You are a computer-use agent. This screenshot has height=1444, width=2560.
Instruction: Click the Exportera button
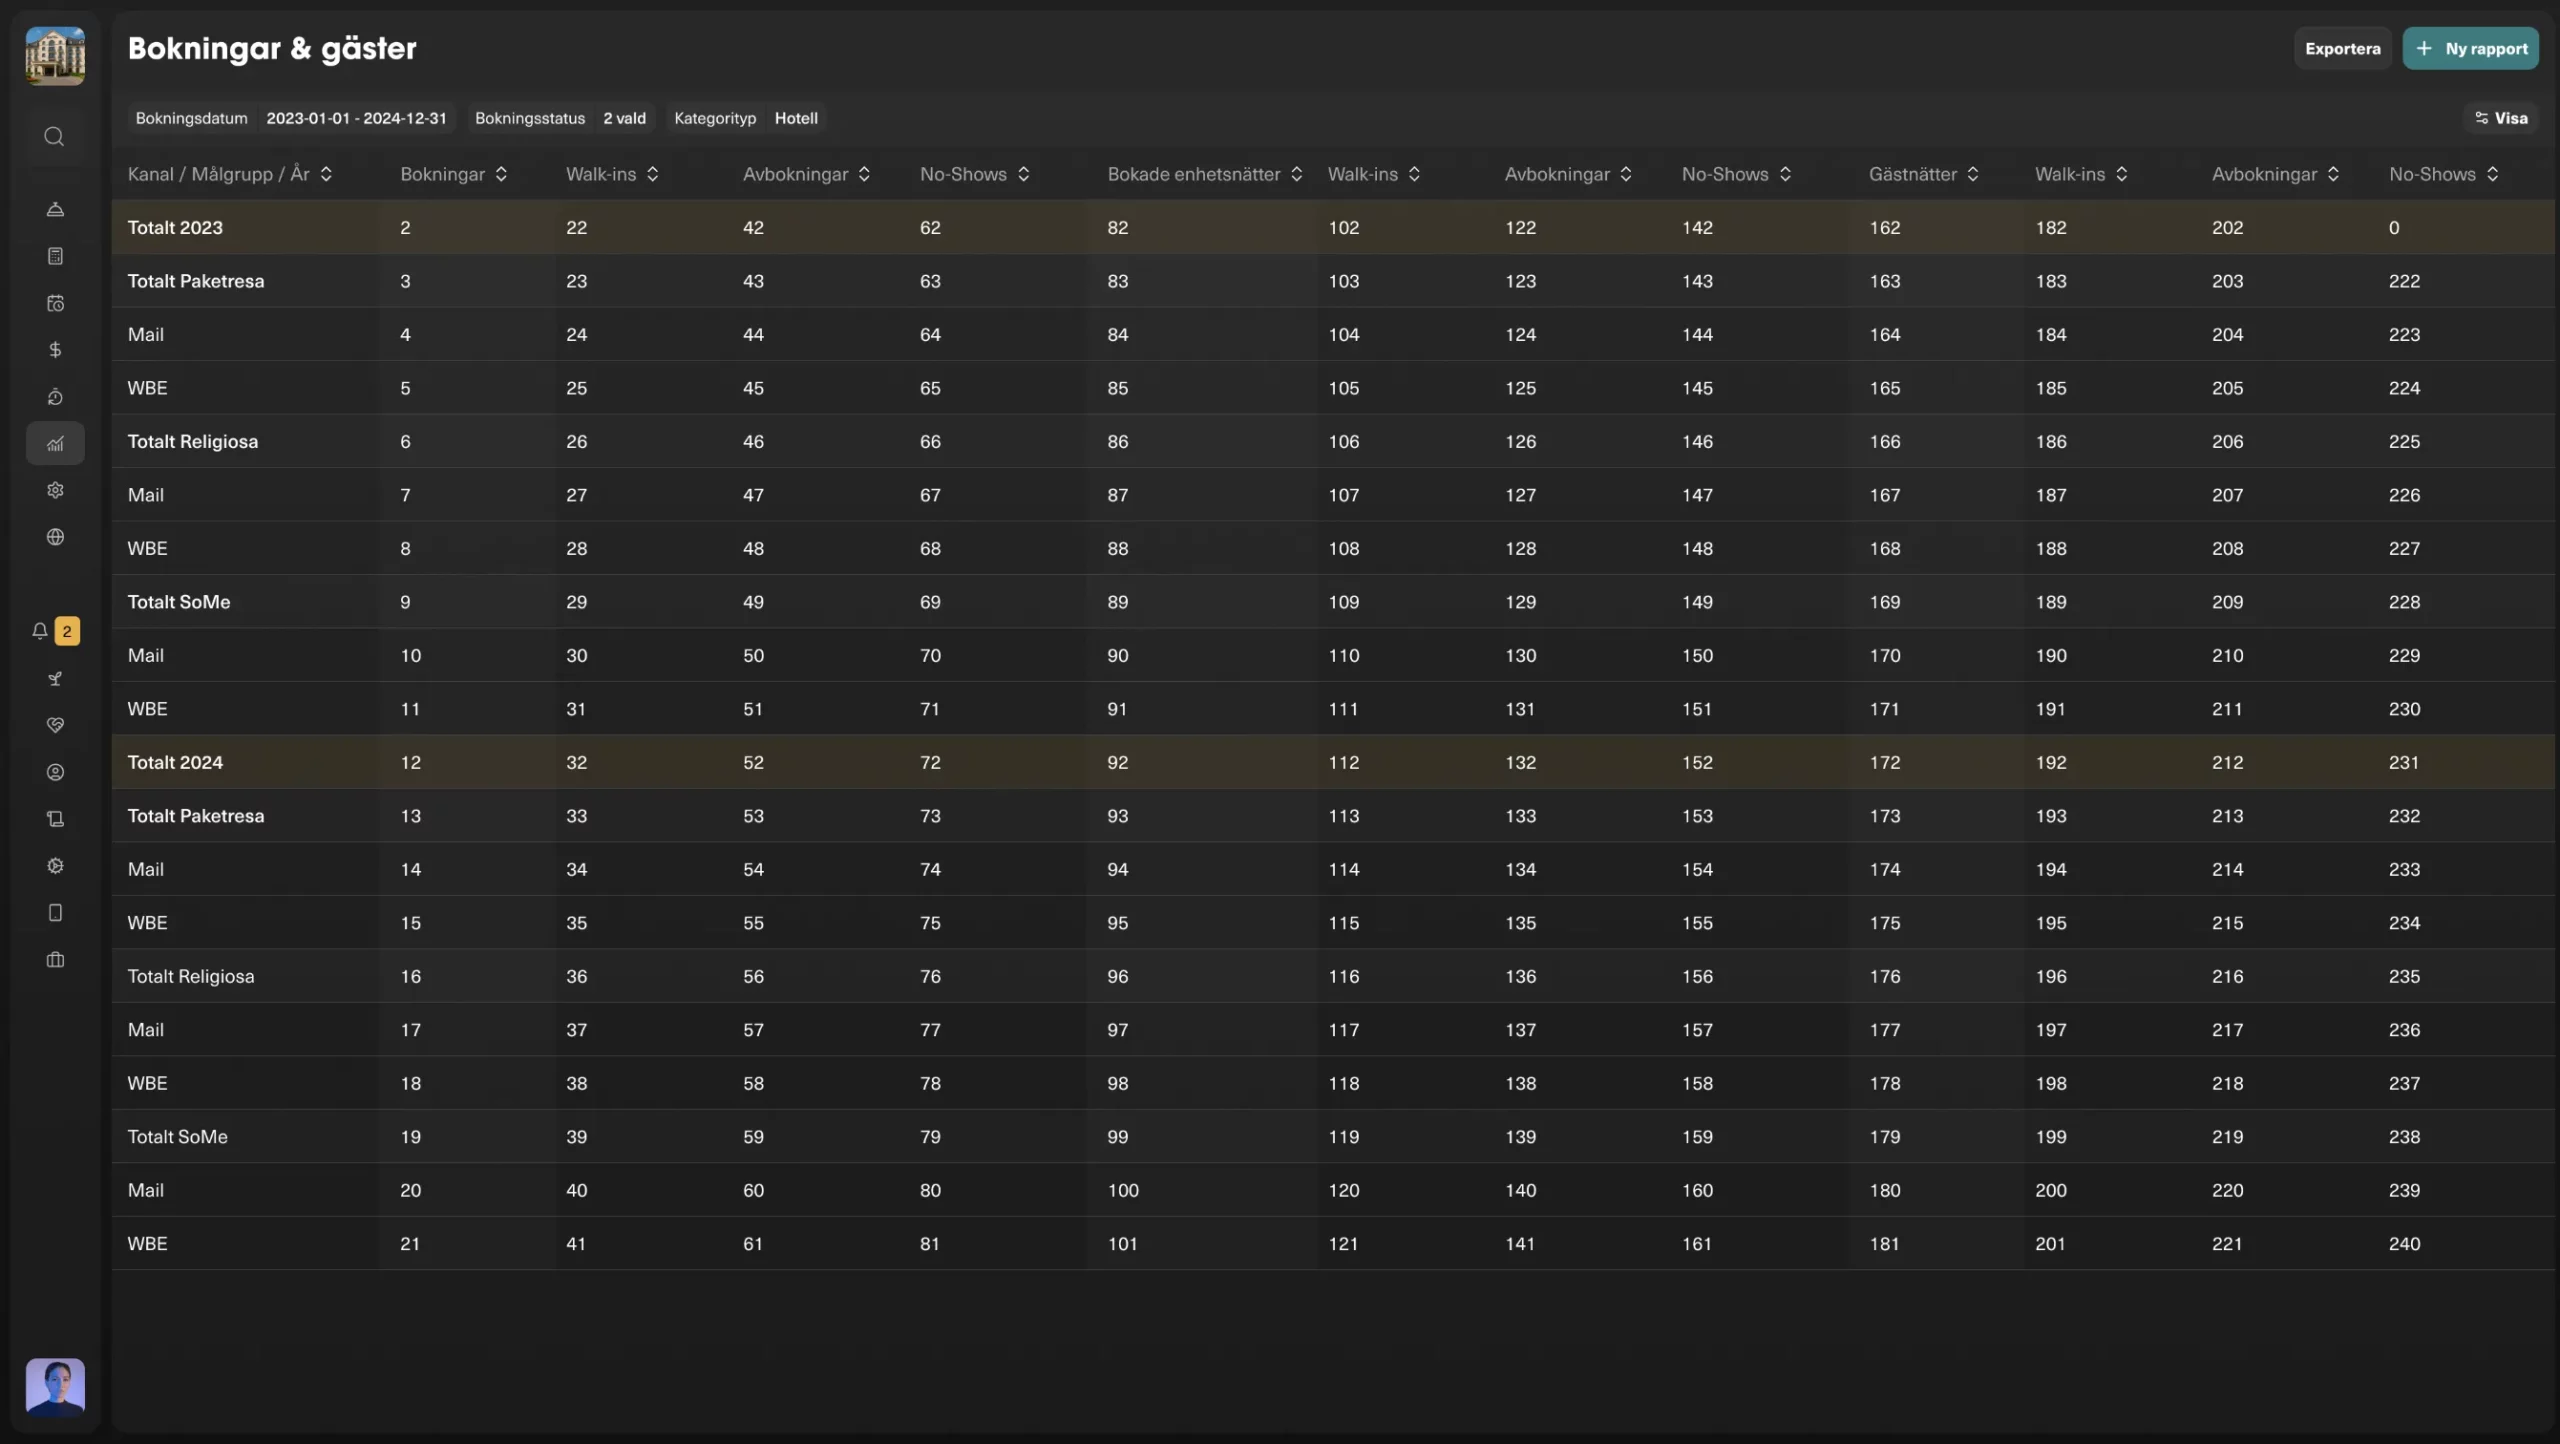click(x=2342, y=48)
